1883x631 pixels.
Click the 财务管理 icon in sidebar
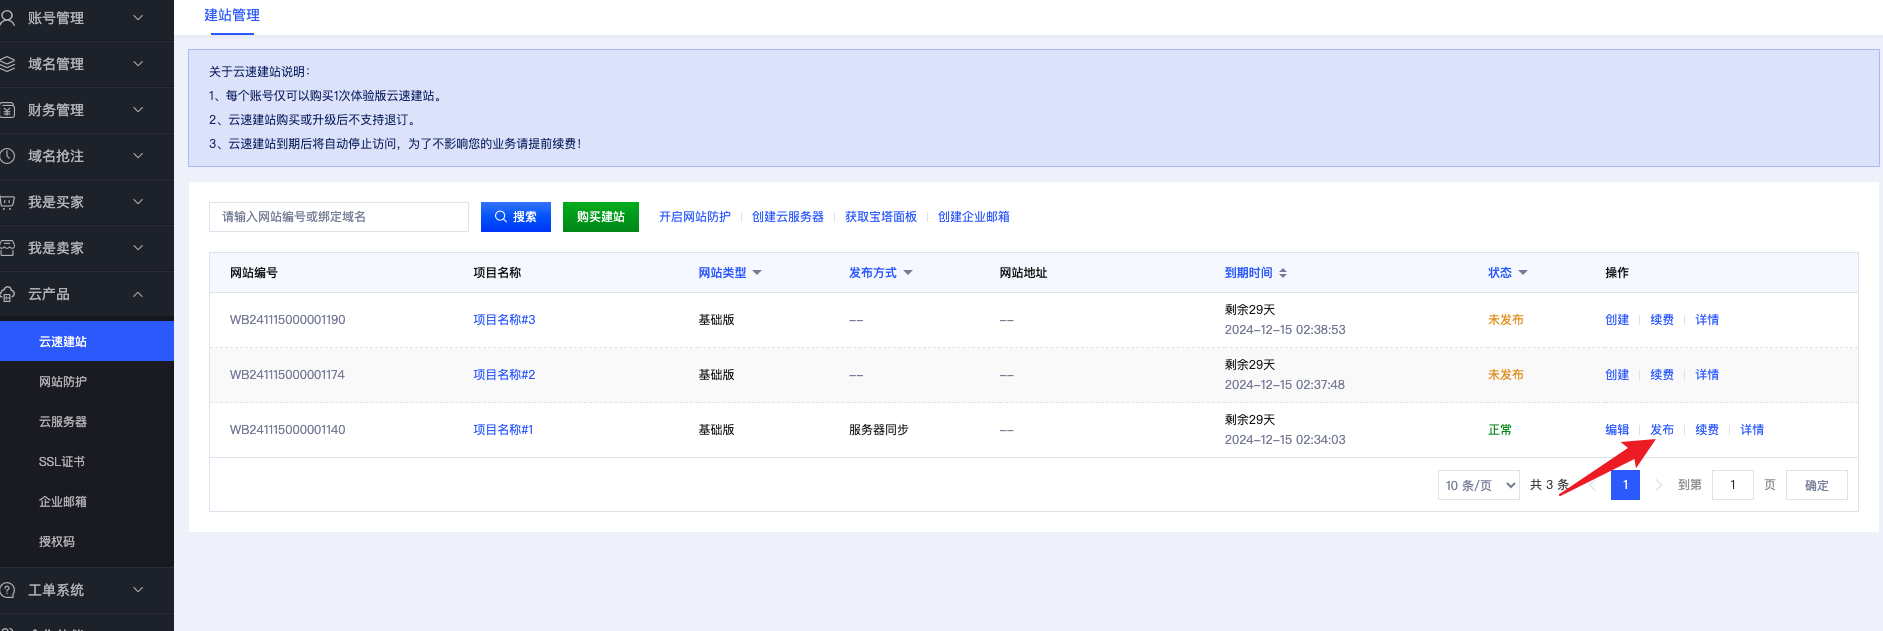[7, 110]
